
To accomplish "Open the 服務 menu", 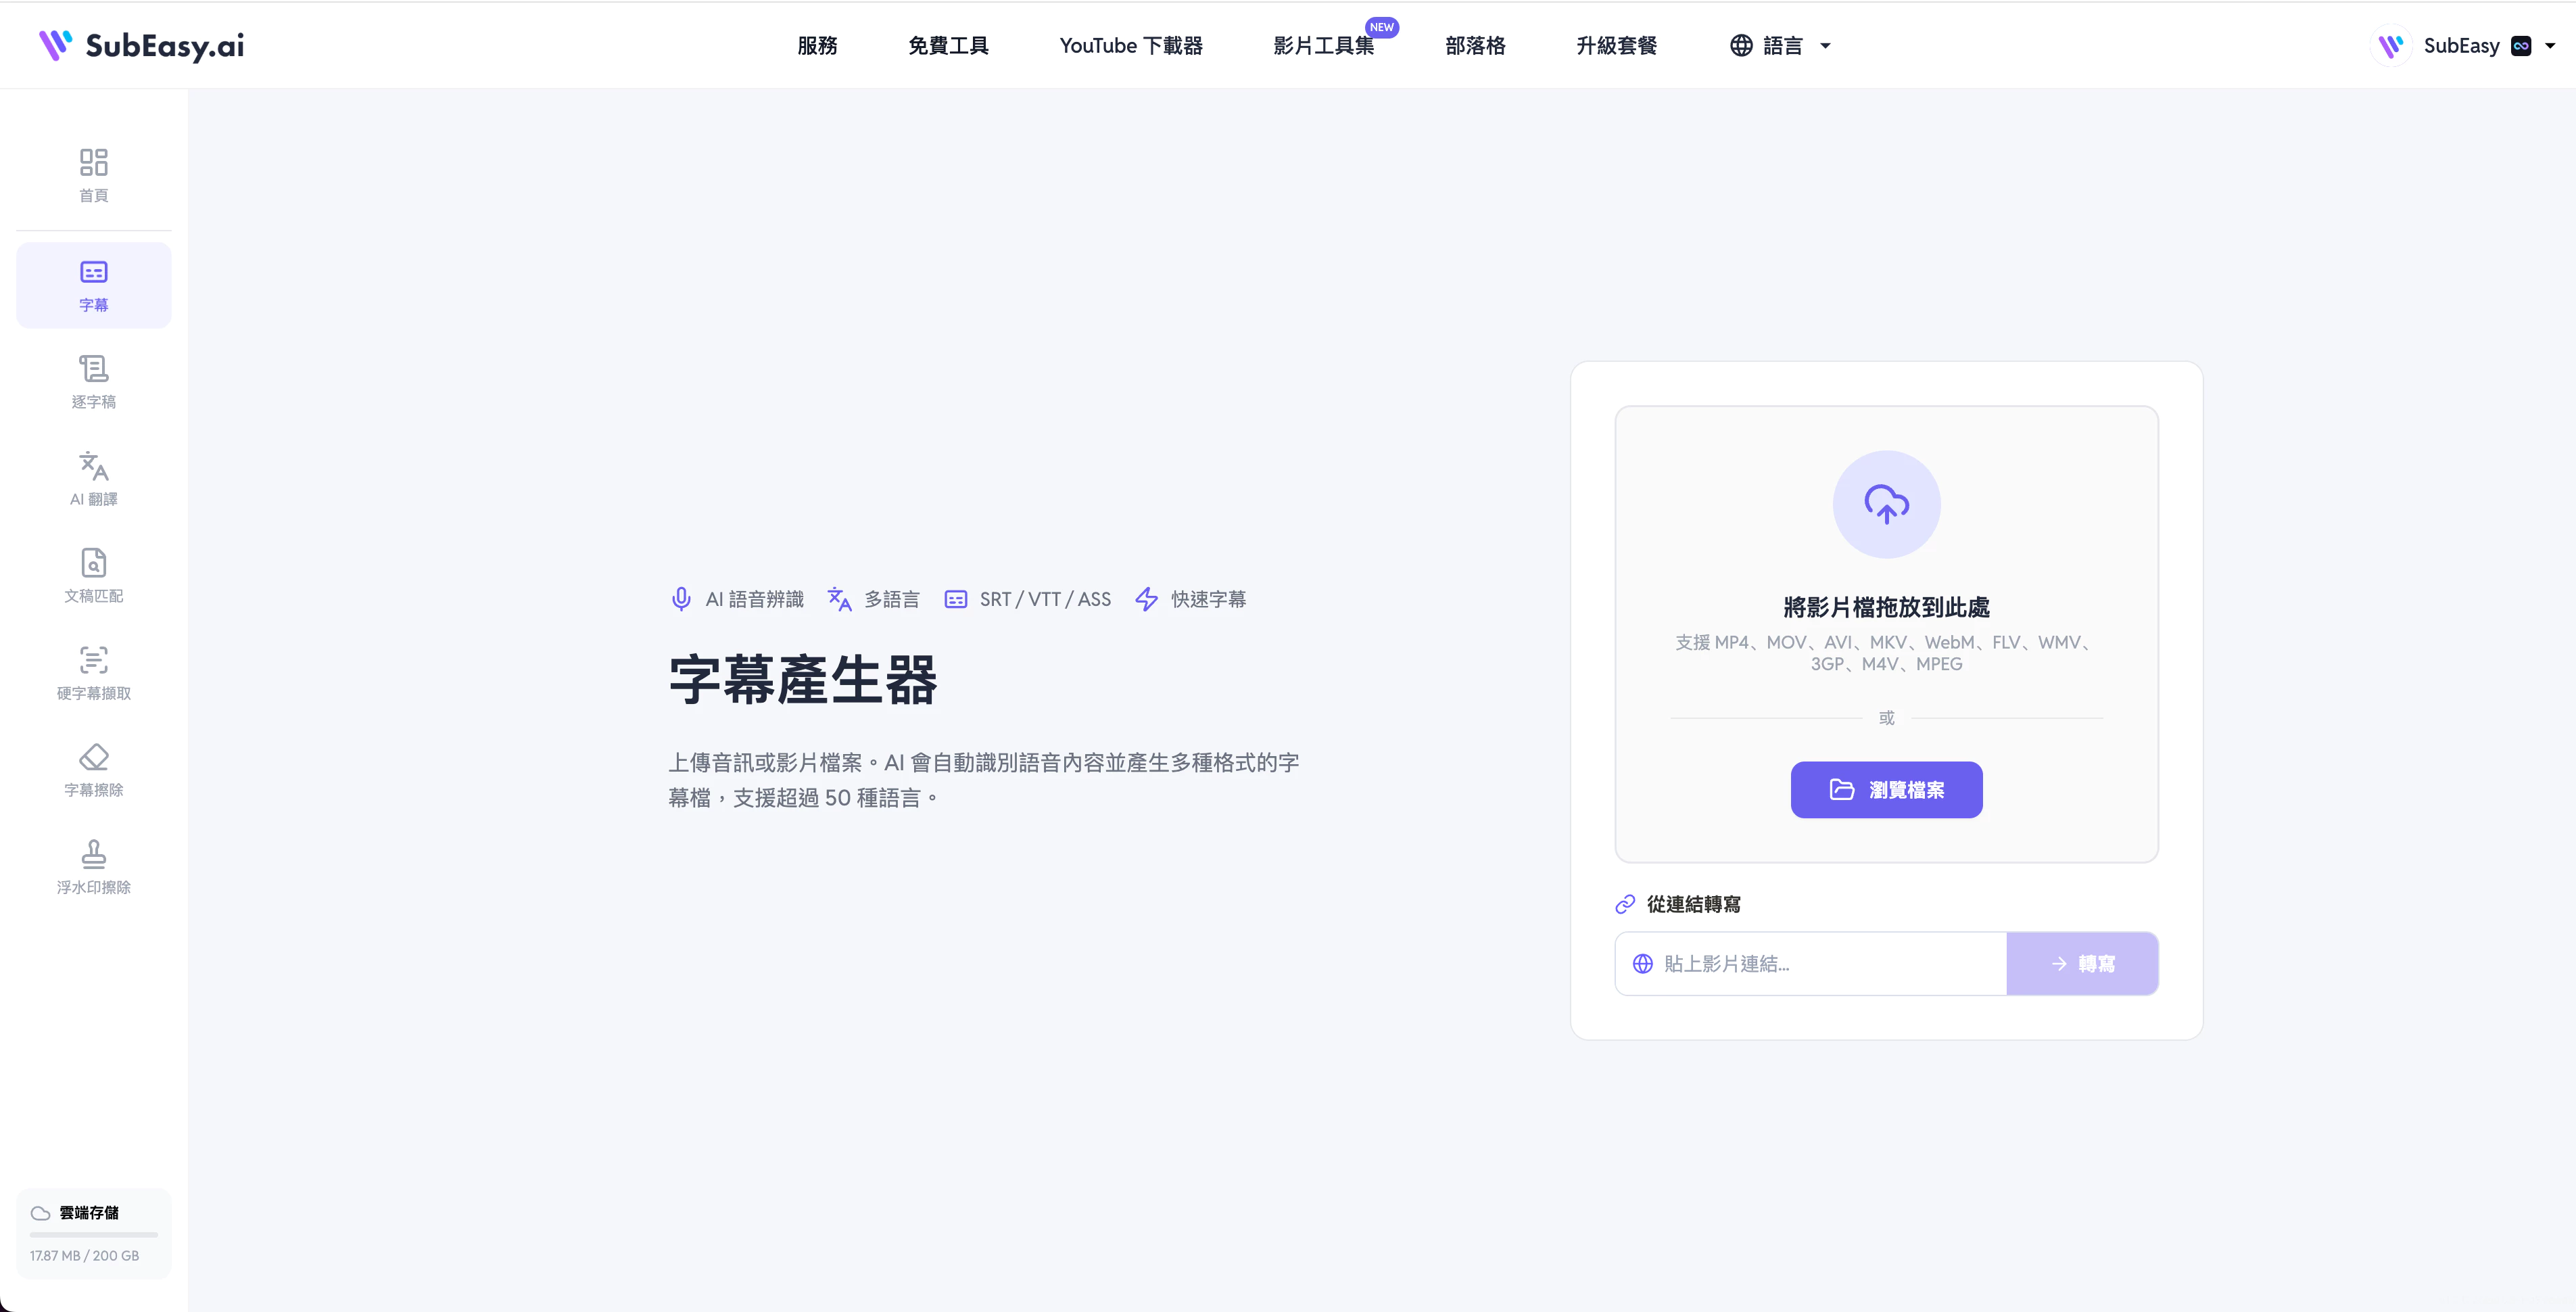I will (x=817, y=45).
